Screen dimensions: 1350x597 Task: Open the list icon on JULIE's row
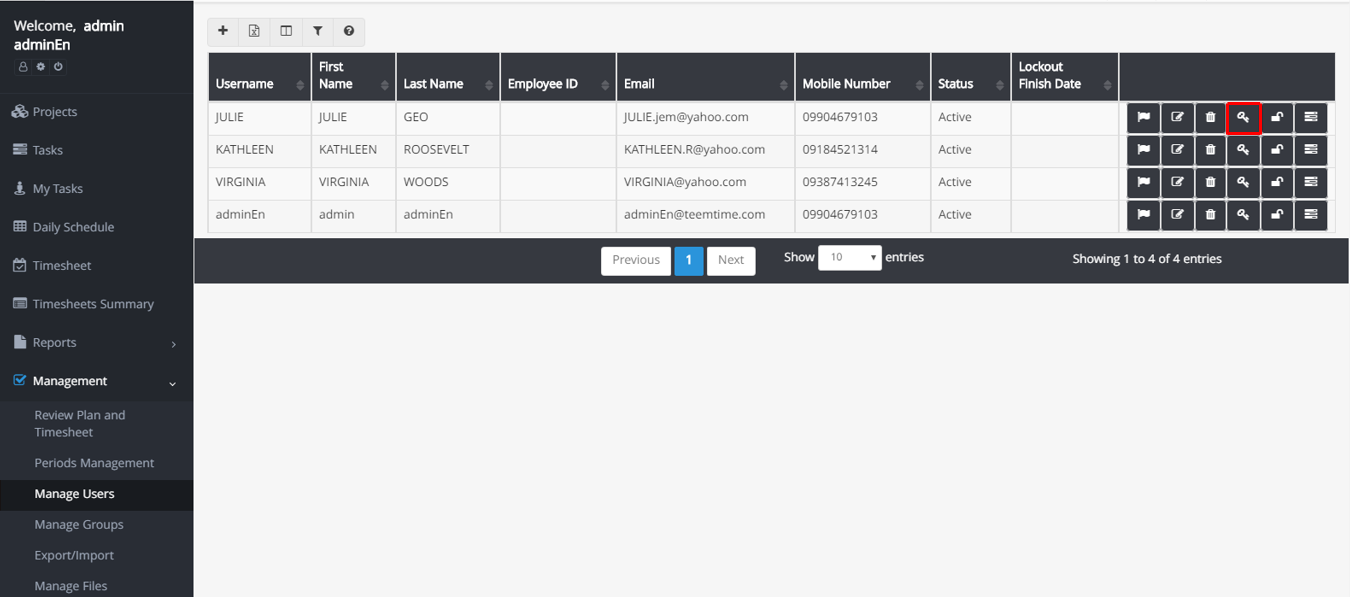[1311, 117]
